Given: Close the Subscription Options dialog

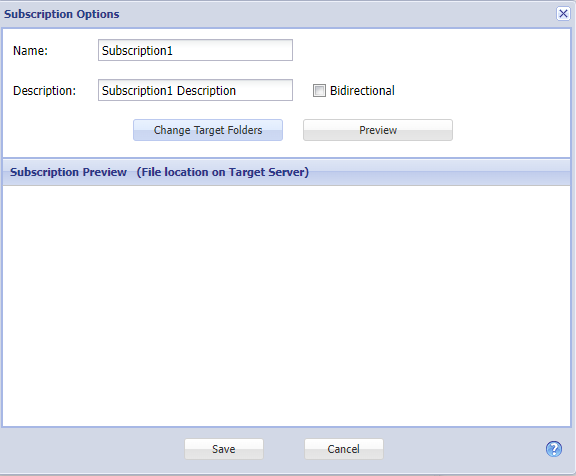Looking at the screenshot, I should (x=563, y=14).
